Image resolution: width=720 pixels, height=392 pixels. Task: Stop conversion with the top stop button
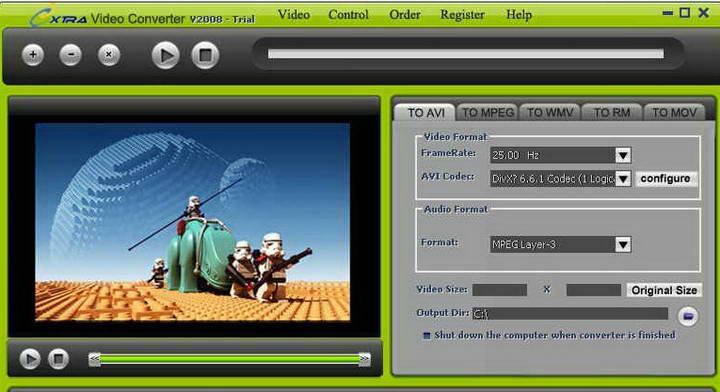(x=205, y=56)
